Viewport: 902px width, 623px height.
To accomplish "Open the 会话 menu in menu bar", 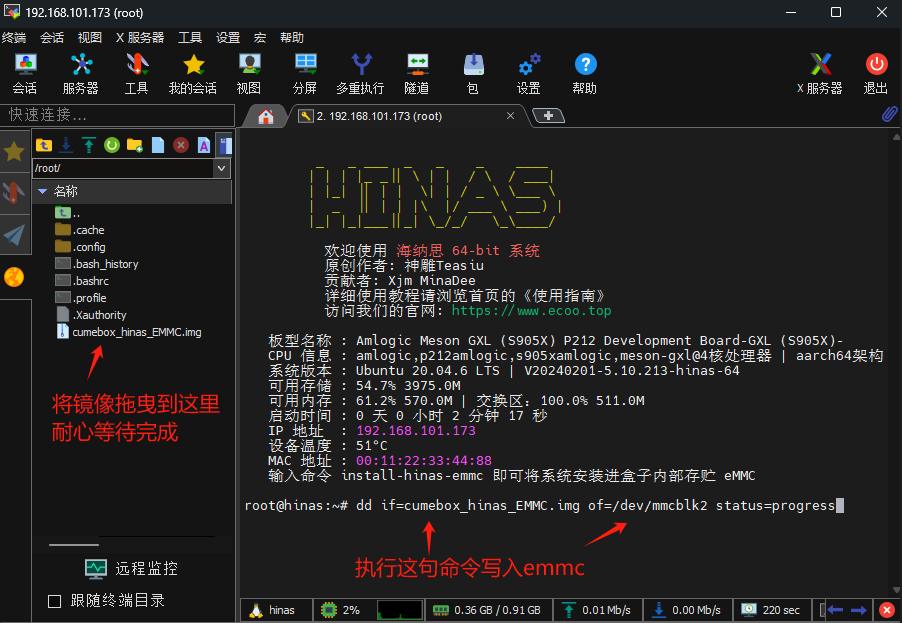I will [52, 37].
